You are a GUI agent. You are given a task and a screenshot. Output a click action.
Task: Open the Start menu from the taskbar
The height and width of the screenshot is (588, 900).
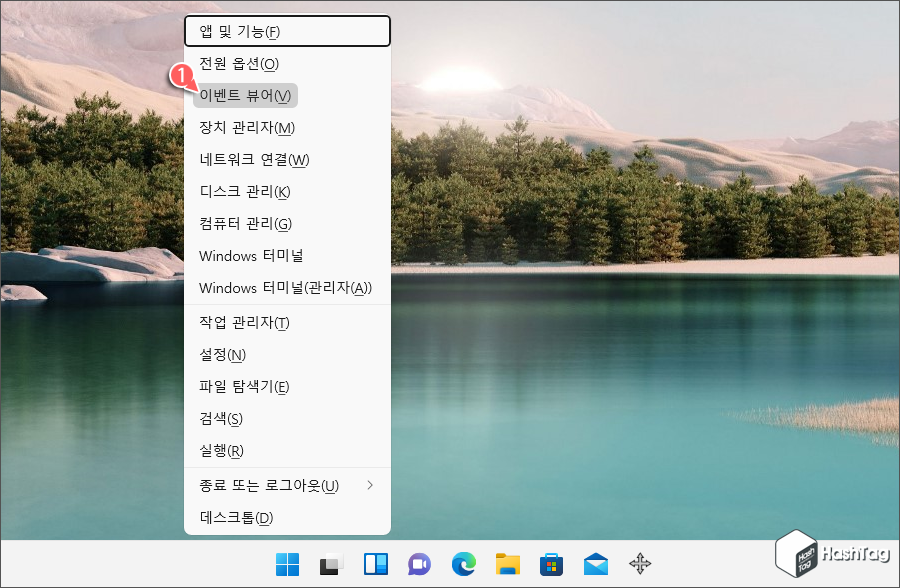tap(287, 564)
